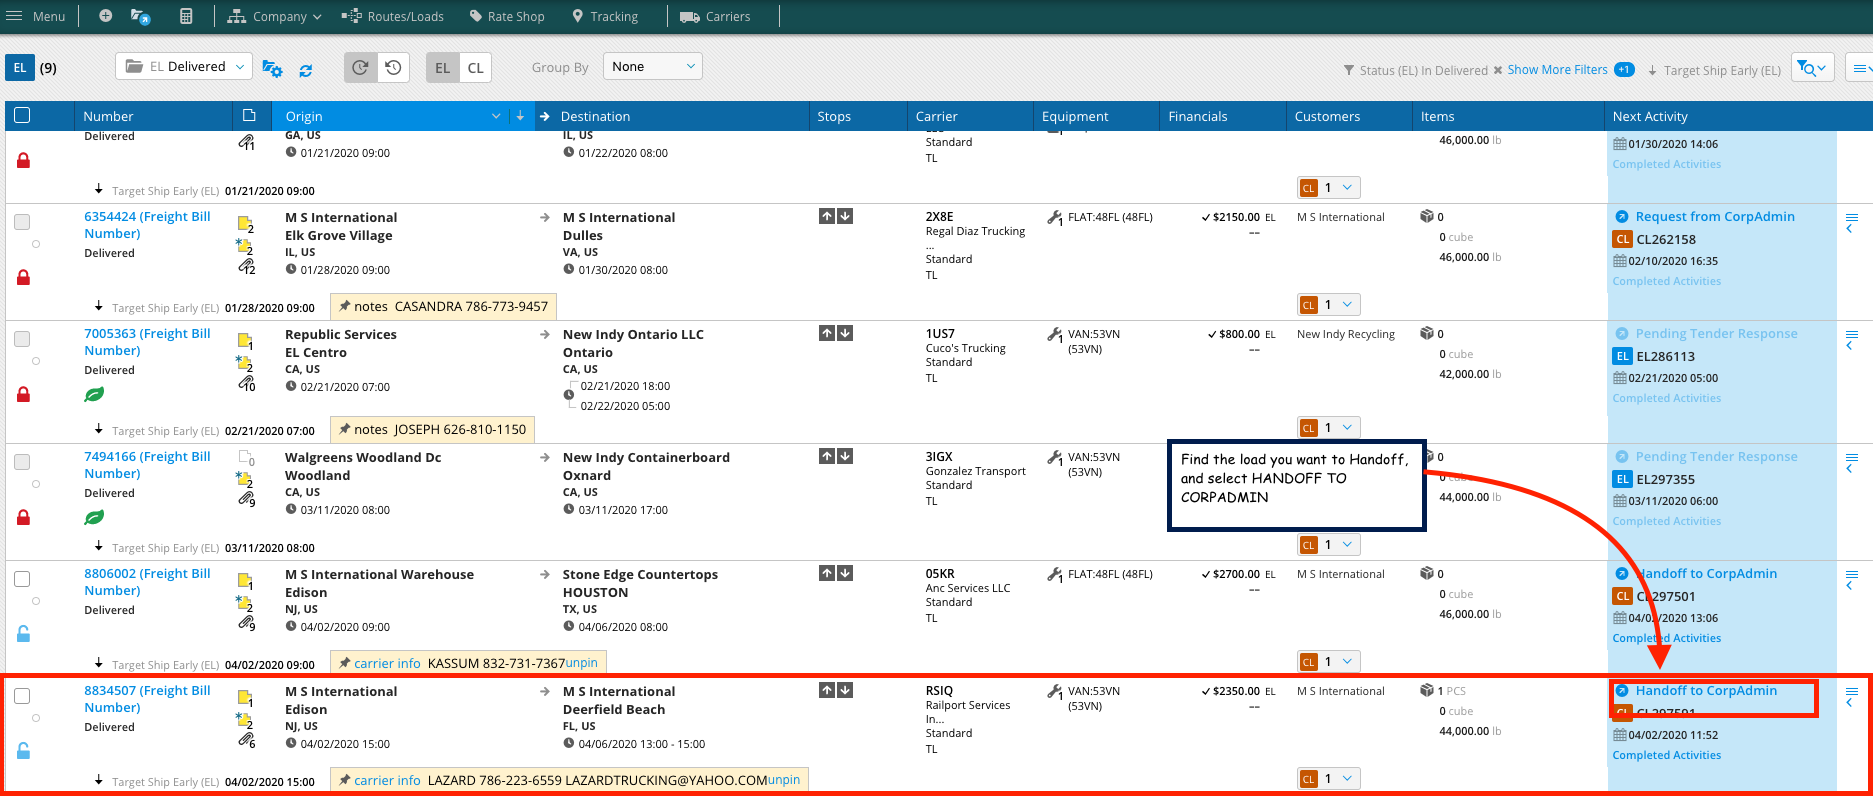Unpin carrier info LAZARD note
The height and width of the screenshot is (796, 1873).
(x=784, y=779)
